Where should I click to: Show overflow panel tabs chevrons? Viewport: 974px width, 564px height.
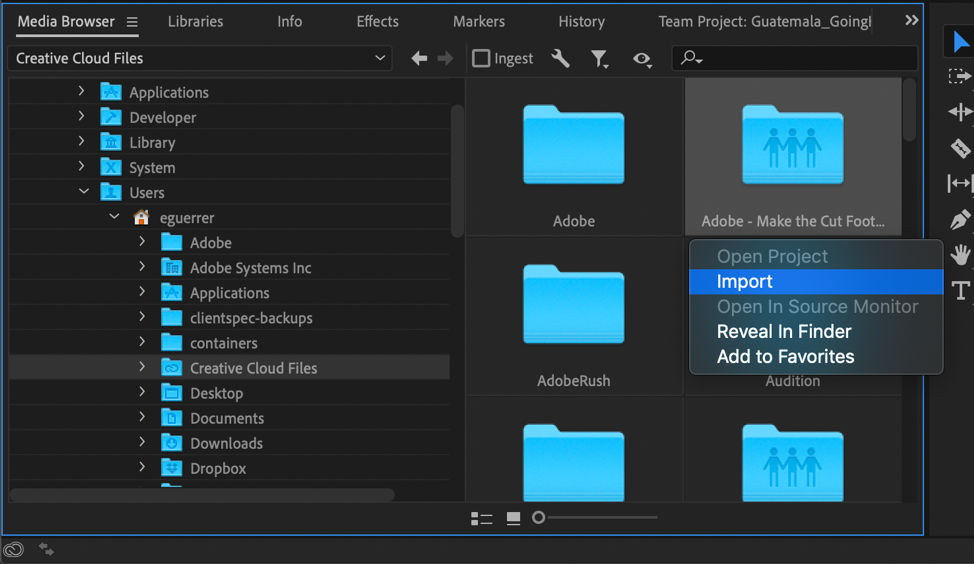click(x=911, y=20)
